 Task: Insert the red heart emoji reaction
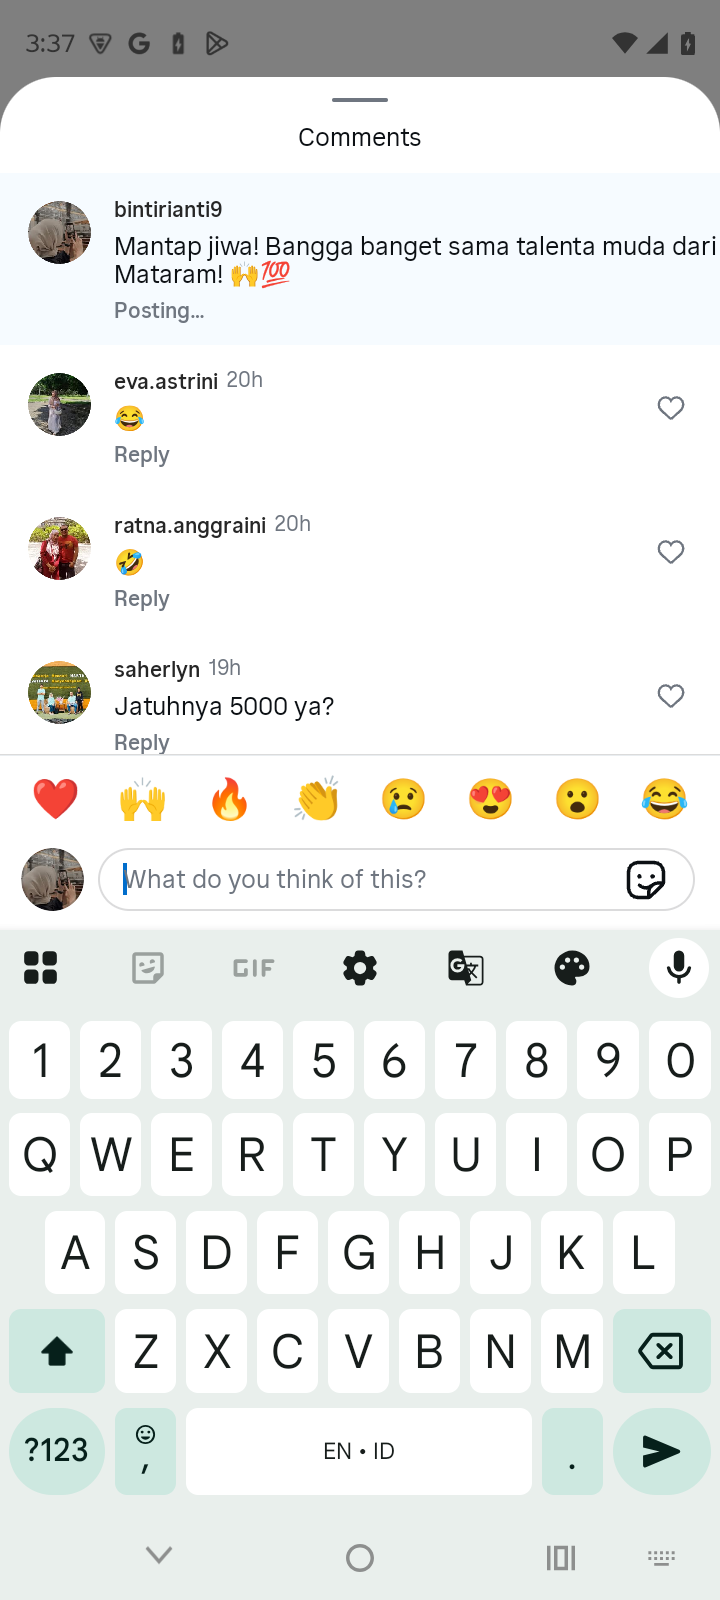56,800
